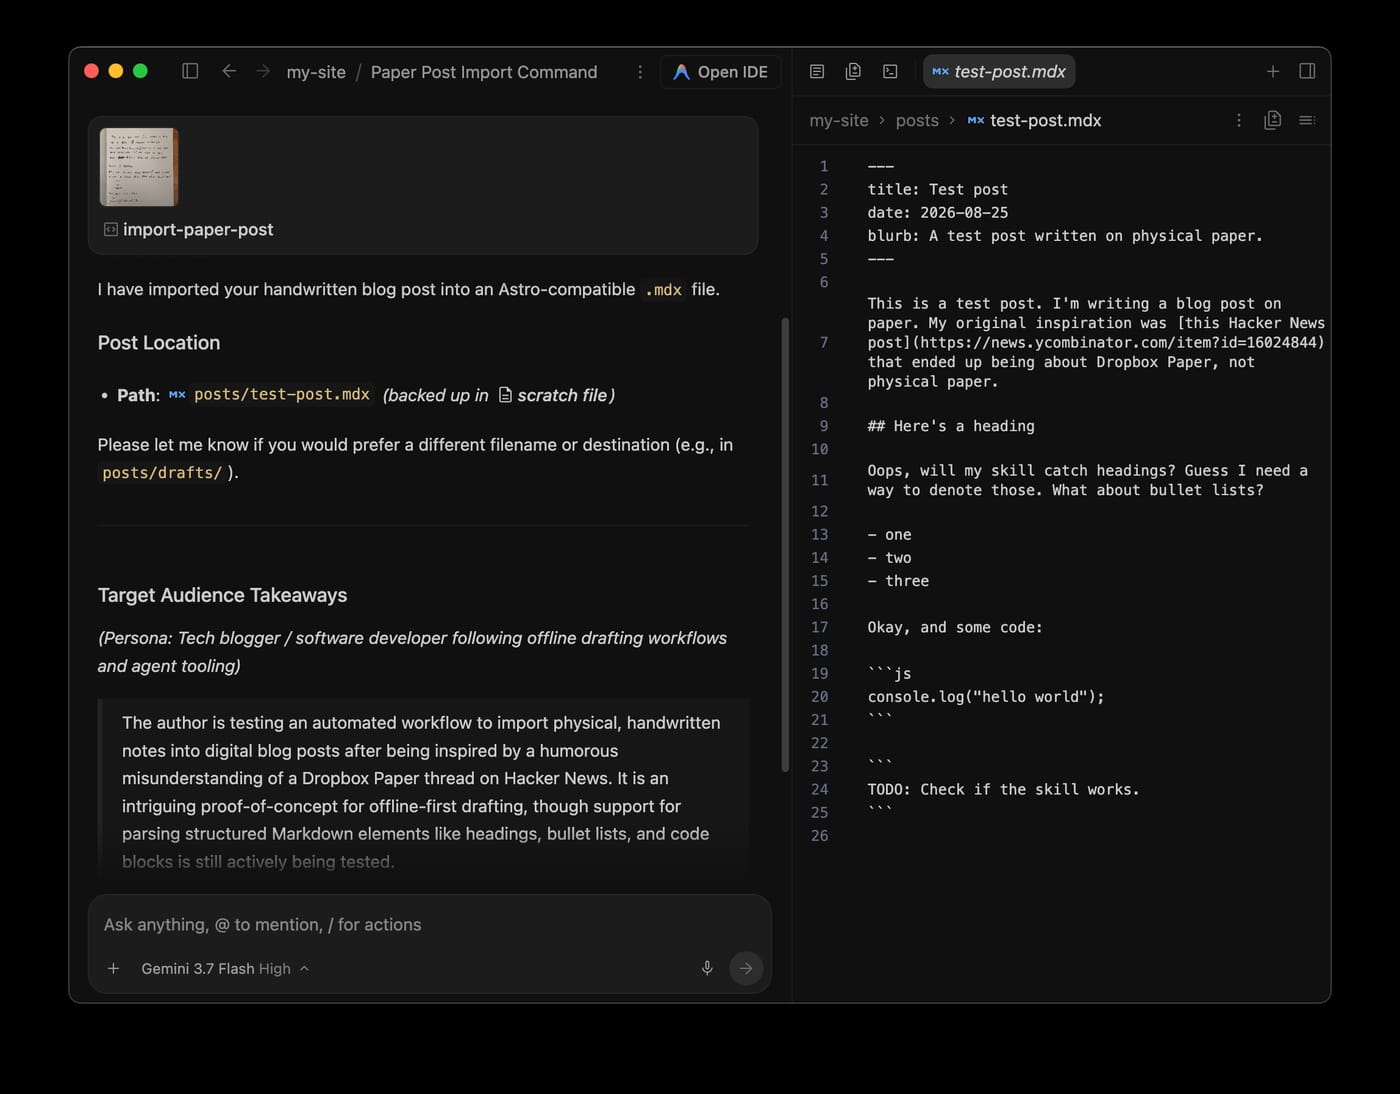1400x1094 pixels.
Task: Click the chat panel scrollbar
Action: point(785,545)
